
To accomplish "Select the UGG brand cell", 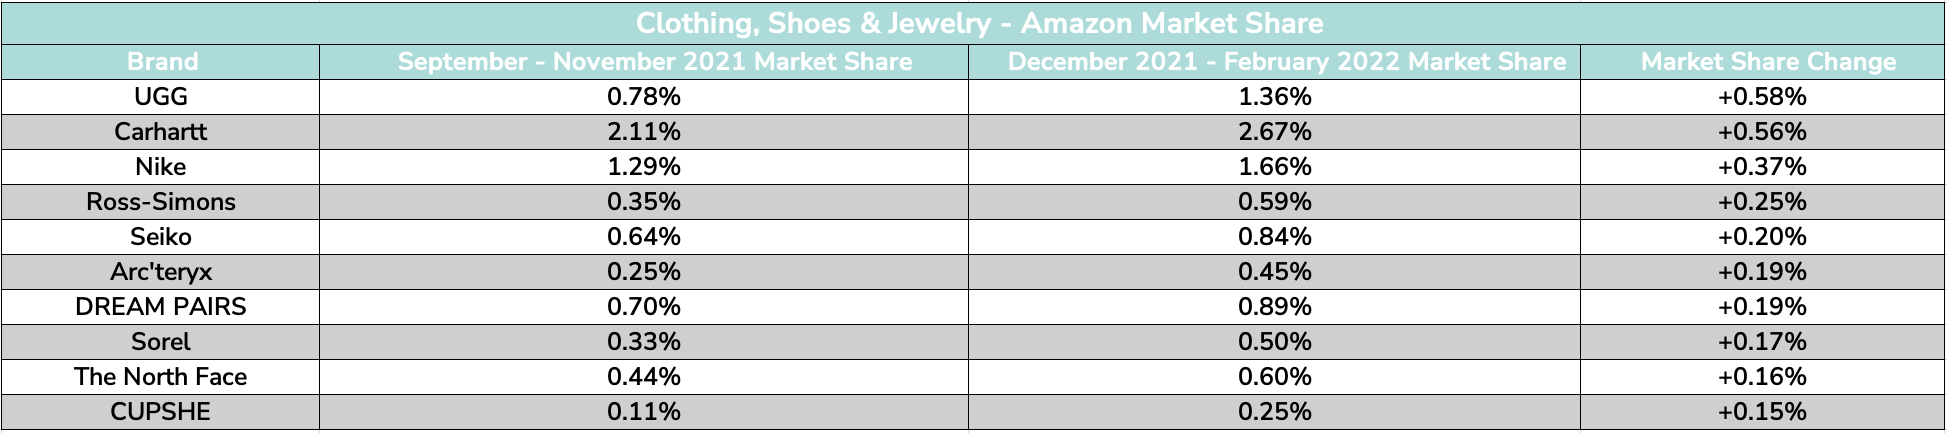I will pos(161,97).
